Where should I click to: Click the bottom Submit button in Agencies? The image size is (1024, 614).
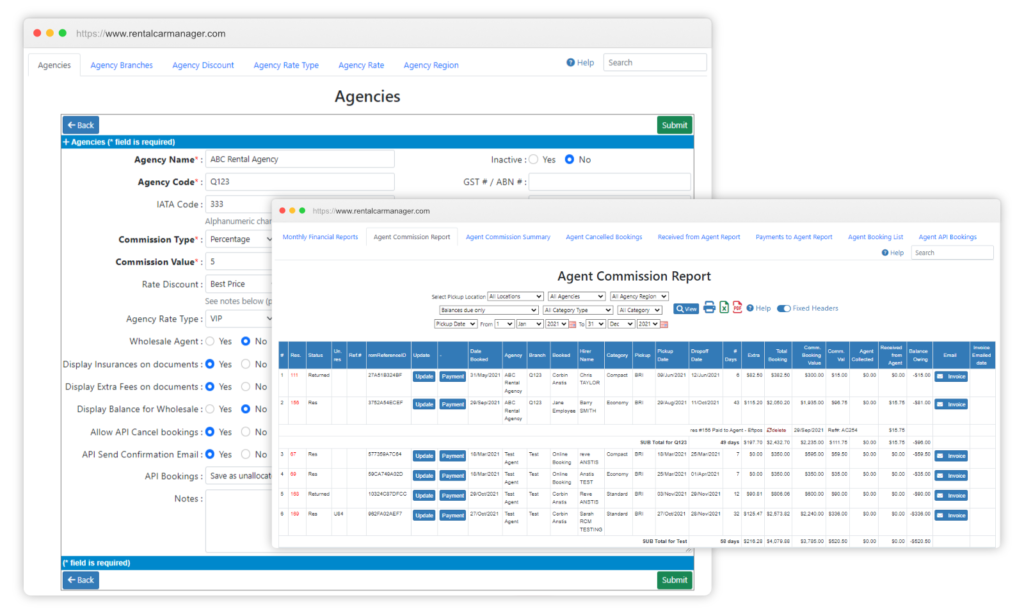[x=675, y=580]
